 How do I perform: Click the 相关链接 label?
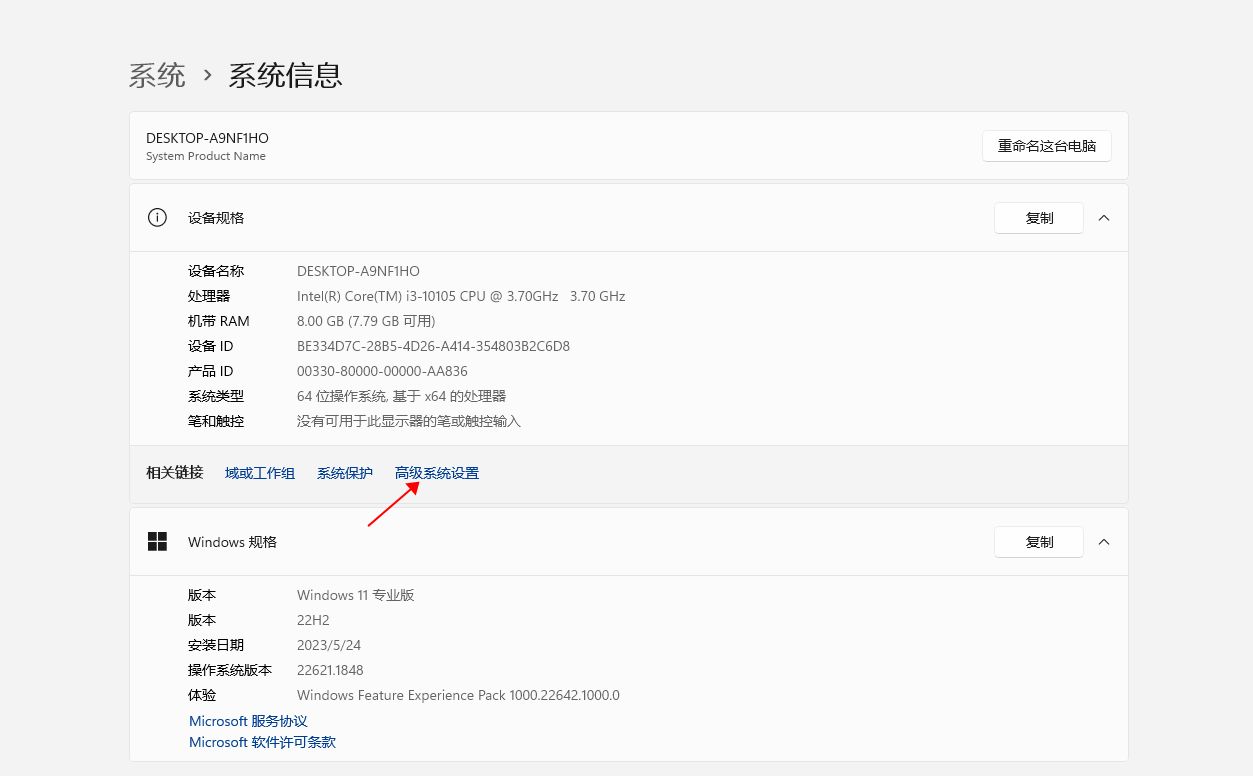click(x=174, y=473)
